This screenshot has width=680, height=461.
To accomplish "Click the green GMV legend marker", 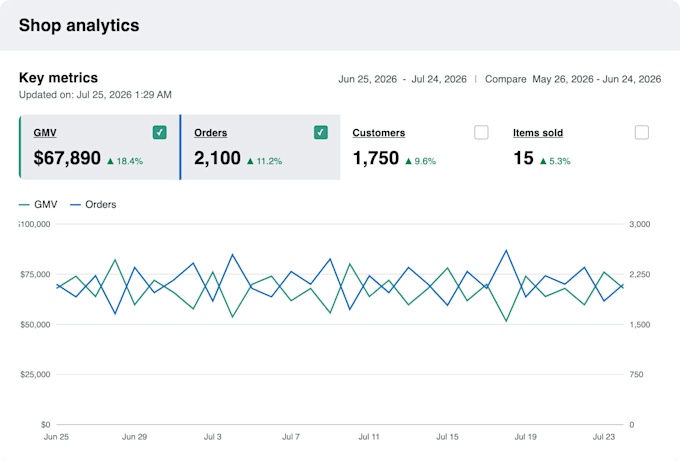I will (x=24, y=205).
